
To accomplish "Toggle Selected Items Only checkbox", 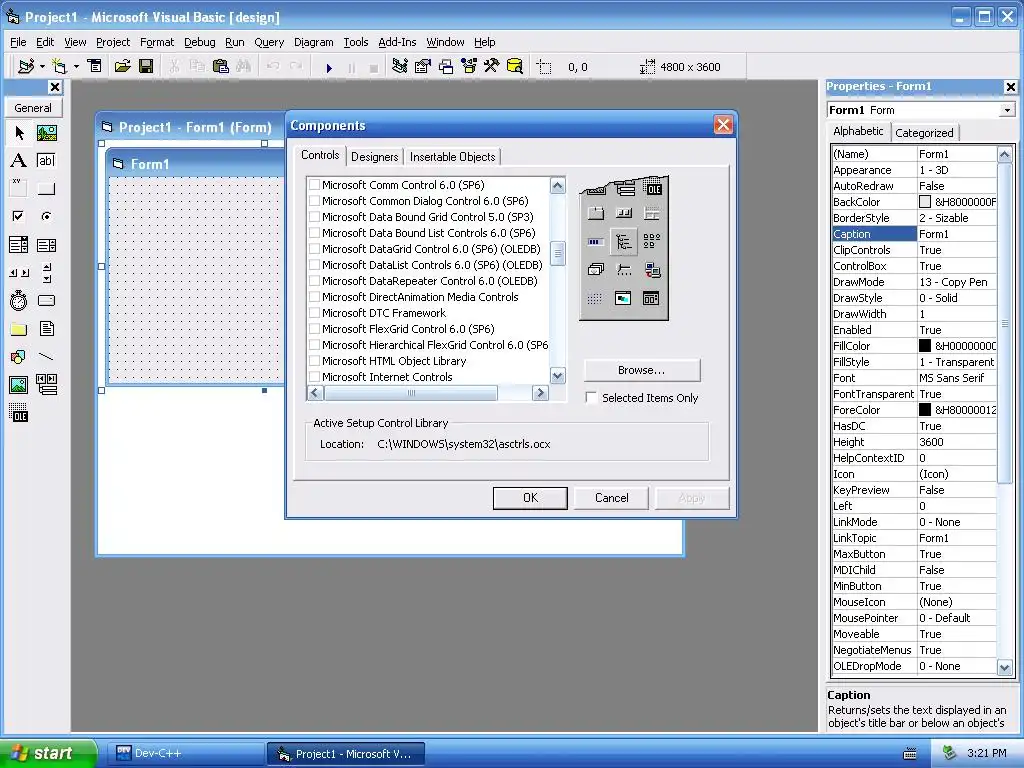I will [591, 398].
